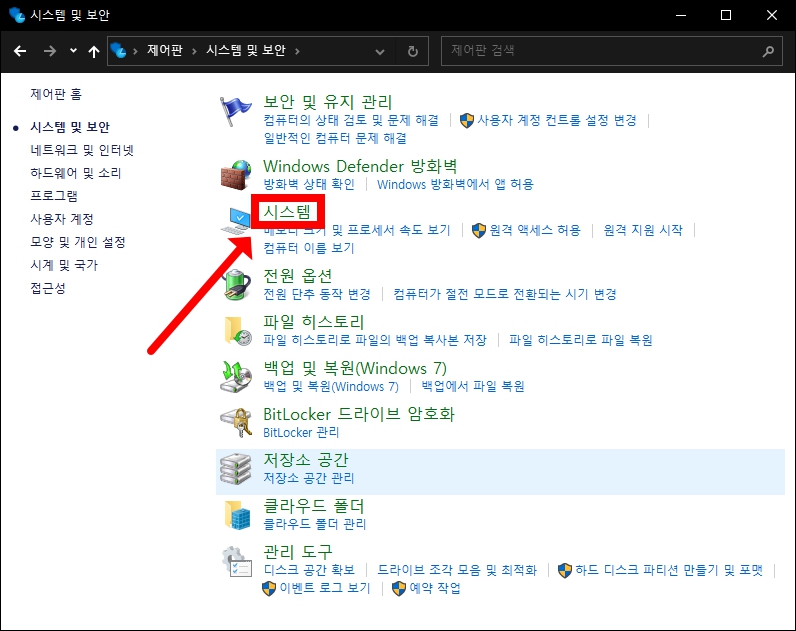This screenshot has width=796, height=631.
Task: Open the 파일 히스토리 heading
Action: 313,322
